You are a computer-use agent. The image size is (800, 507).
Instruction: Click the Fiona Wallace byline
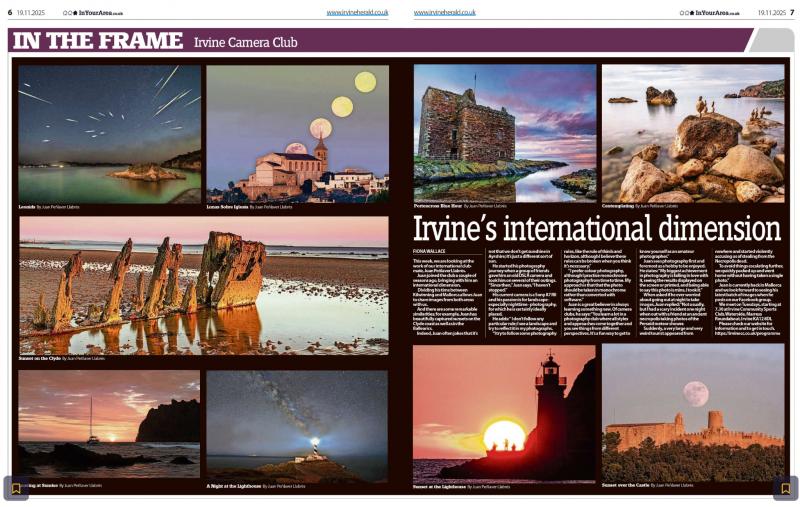pyautogui.click(x=430, y=251)
